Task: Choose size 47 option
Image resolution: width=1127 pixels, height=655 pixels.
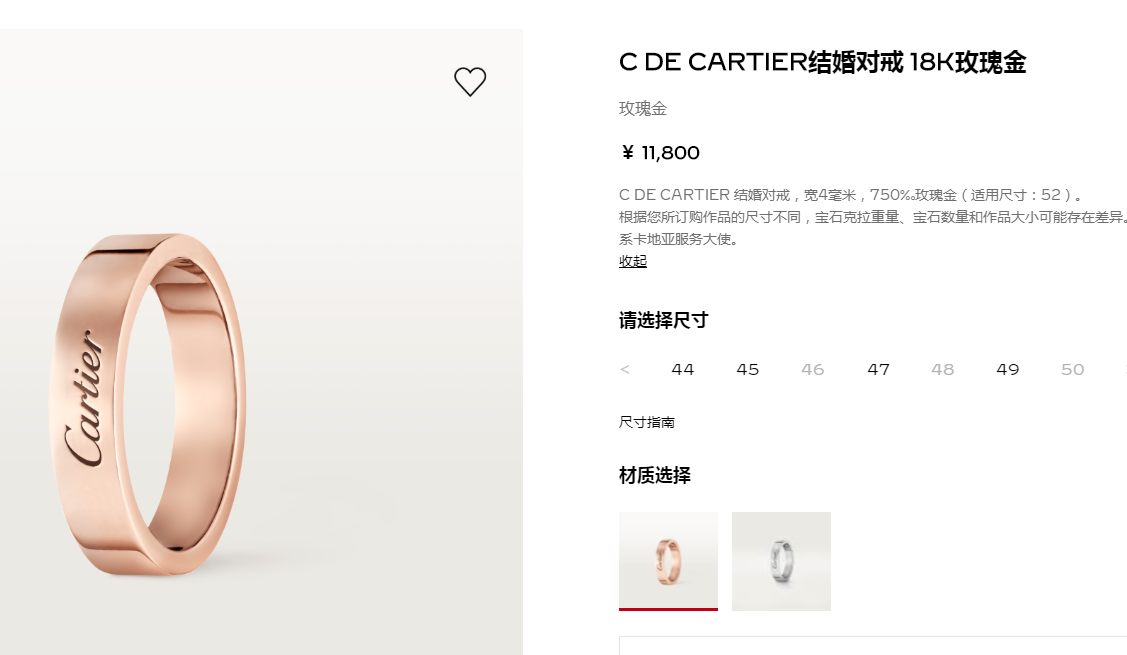Action: point(878,370)
